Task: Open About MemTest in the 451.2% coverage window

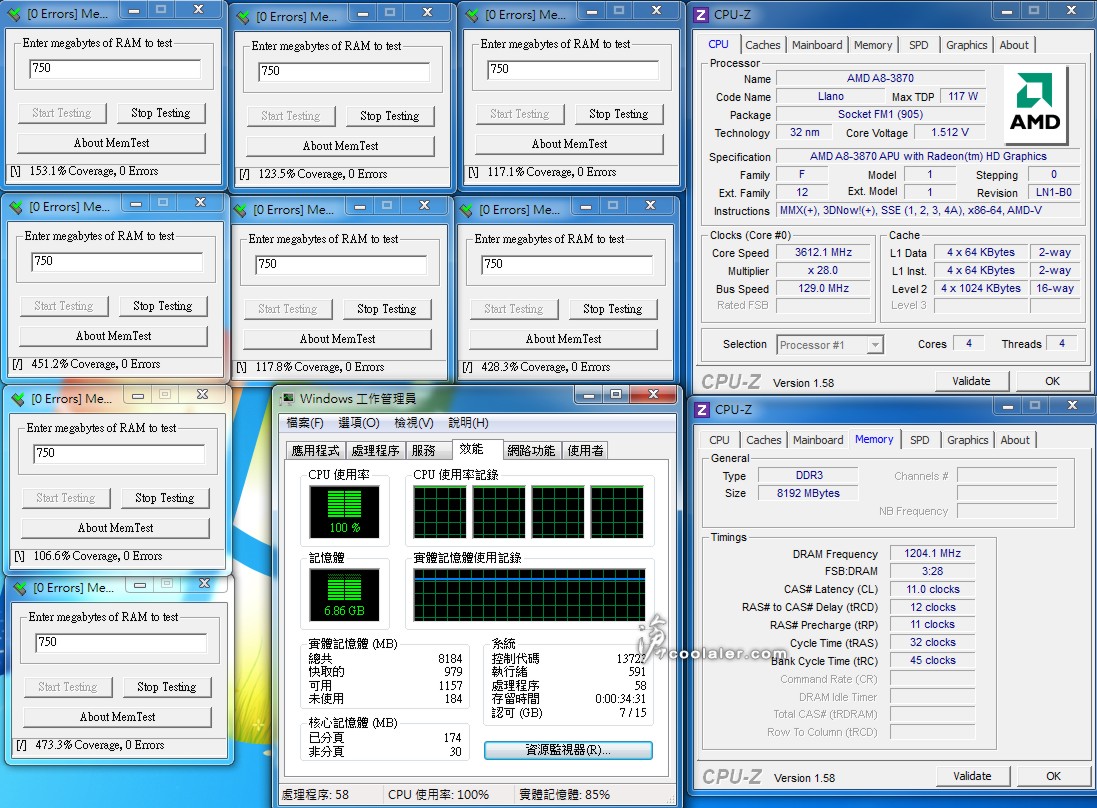Action: (x=113, y=336)
